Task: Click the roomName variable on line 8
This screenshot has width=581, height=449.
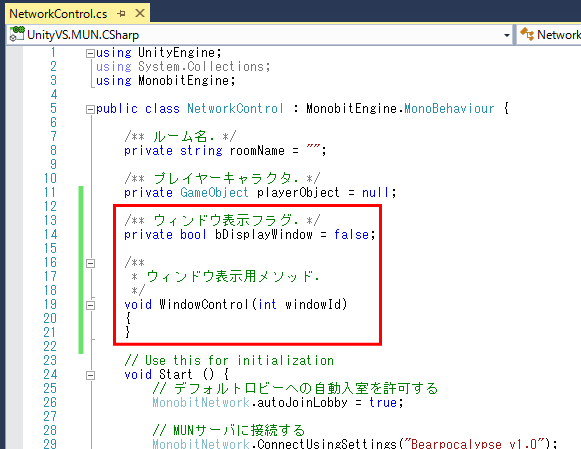Action: (x=257, y=151)
